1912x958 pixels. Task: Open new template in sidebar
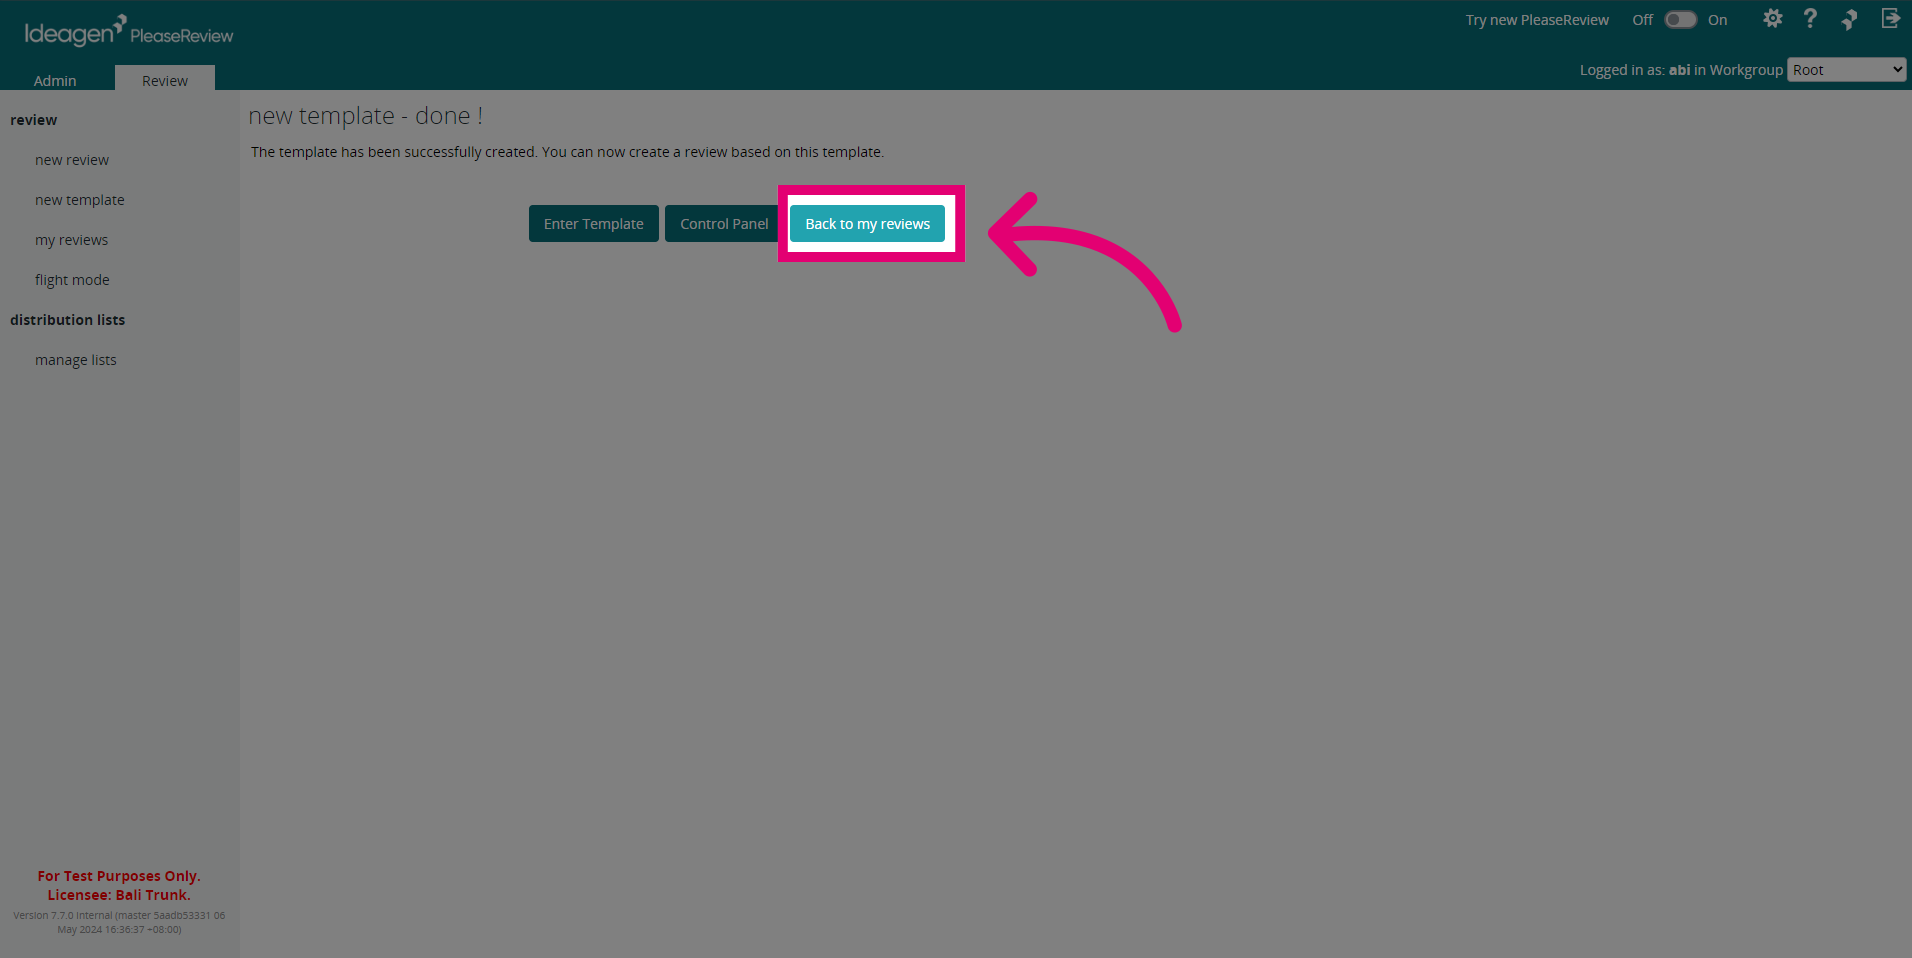(80, 200)
